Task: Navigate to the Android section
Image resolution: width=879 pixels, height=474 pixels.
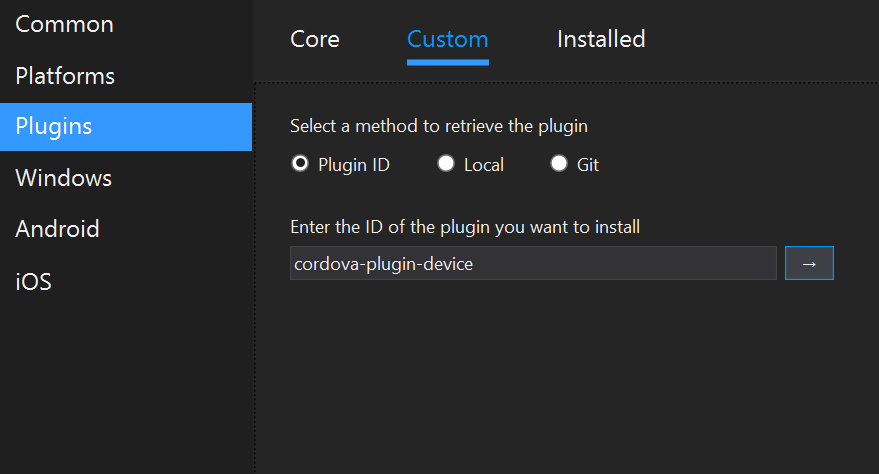Action: 57,229
